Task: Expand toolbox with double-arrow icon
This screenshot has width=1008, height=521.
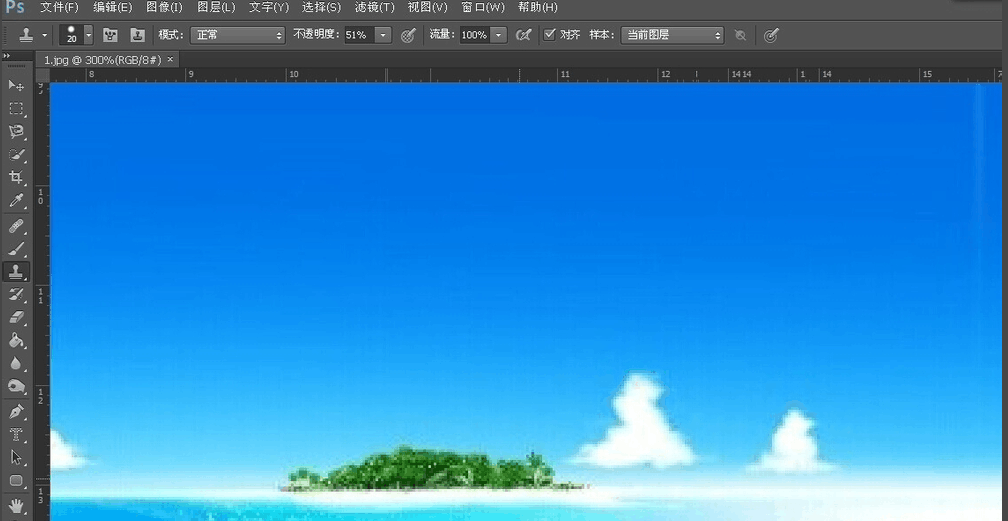Action: point(7,56)
